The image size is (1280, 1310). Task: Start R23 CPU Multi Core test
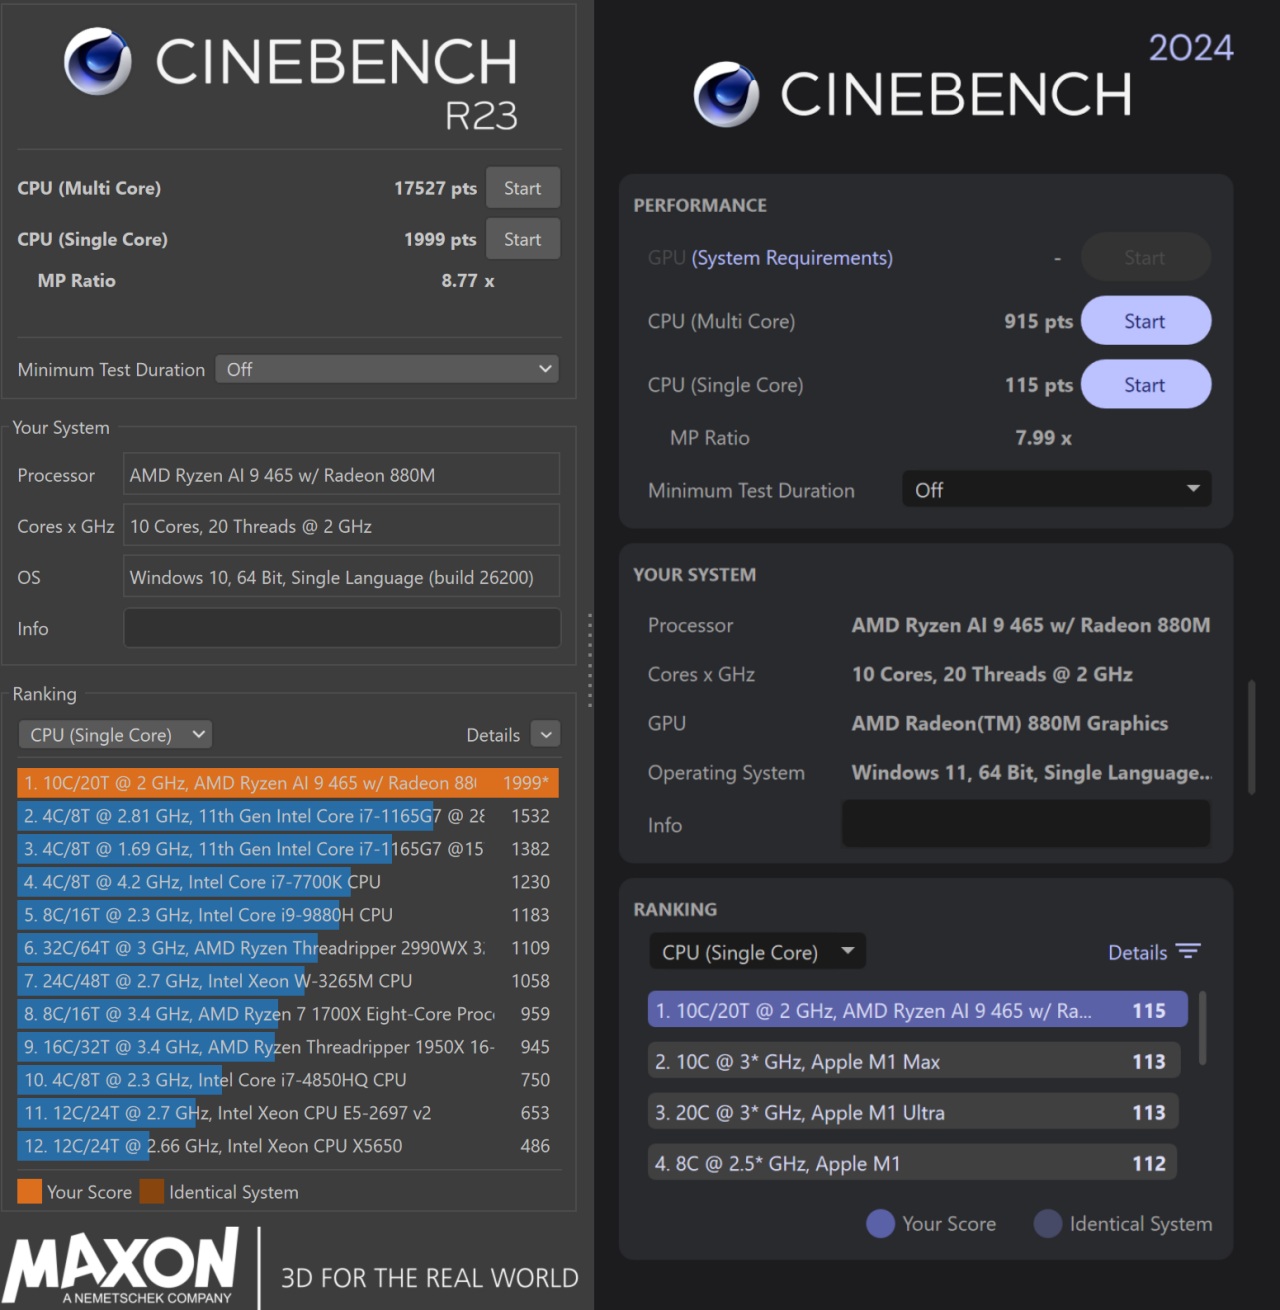tap(522, 188)
